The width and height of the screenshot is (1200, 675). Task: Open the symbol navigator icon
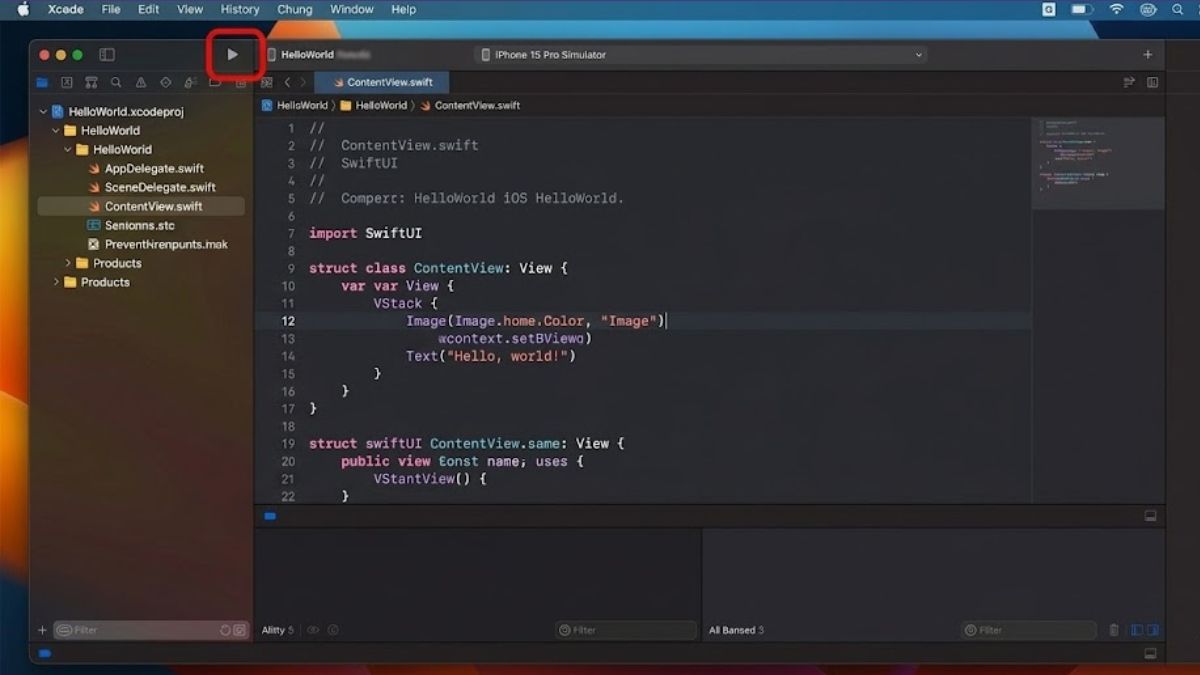[x=91, y=83]
